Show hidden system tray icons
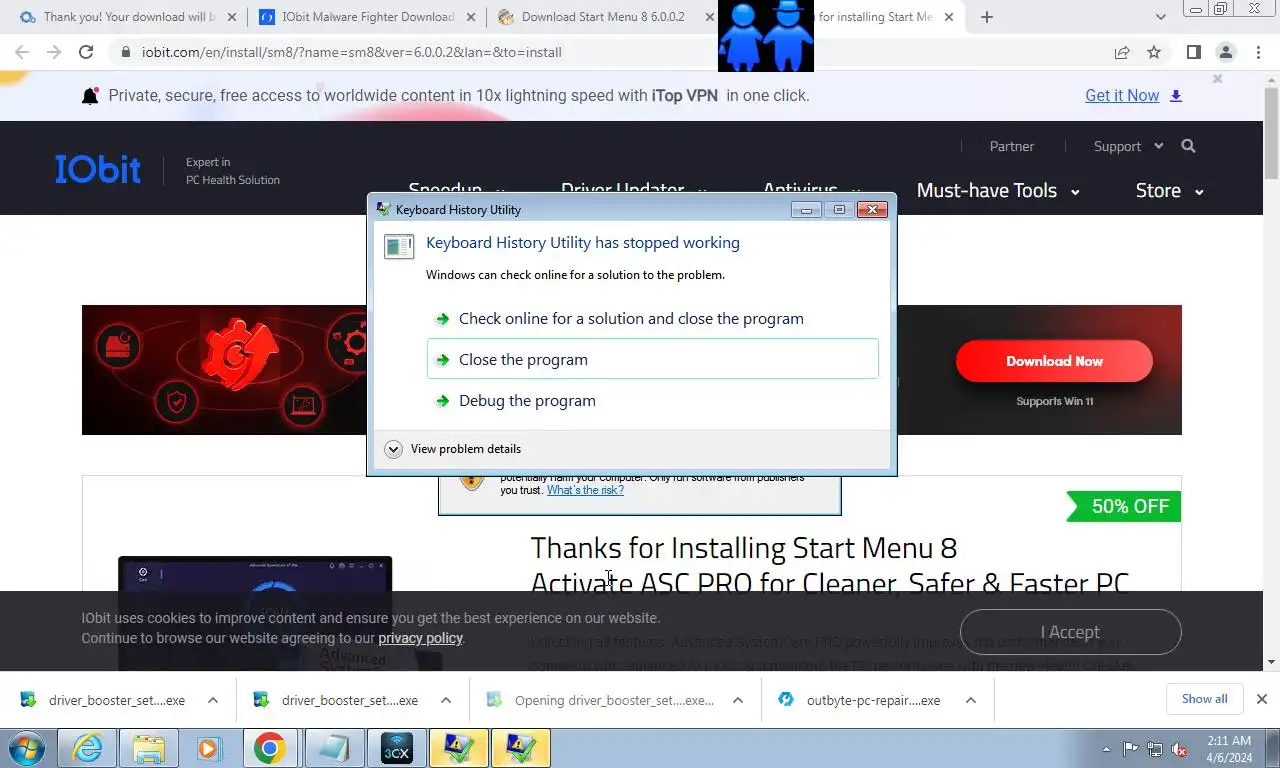This screenshot has width=1280, height=768. (x=1106, y=749)
